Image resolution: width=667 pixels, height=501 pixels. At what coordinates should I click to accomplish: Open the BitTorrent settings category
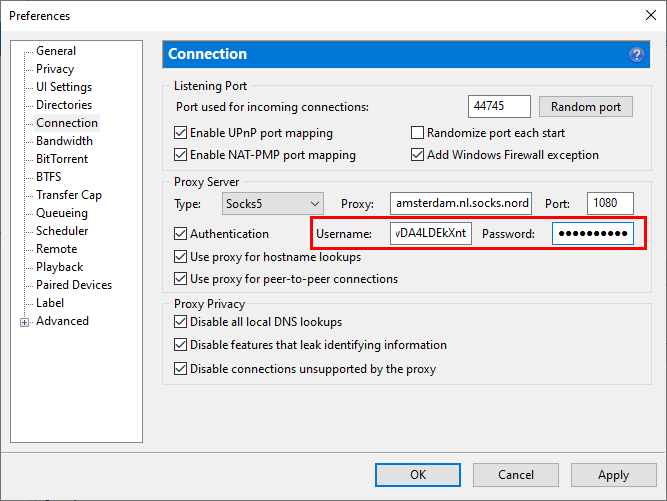[x=62, y=159]
